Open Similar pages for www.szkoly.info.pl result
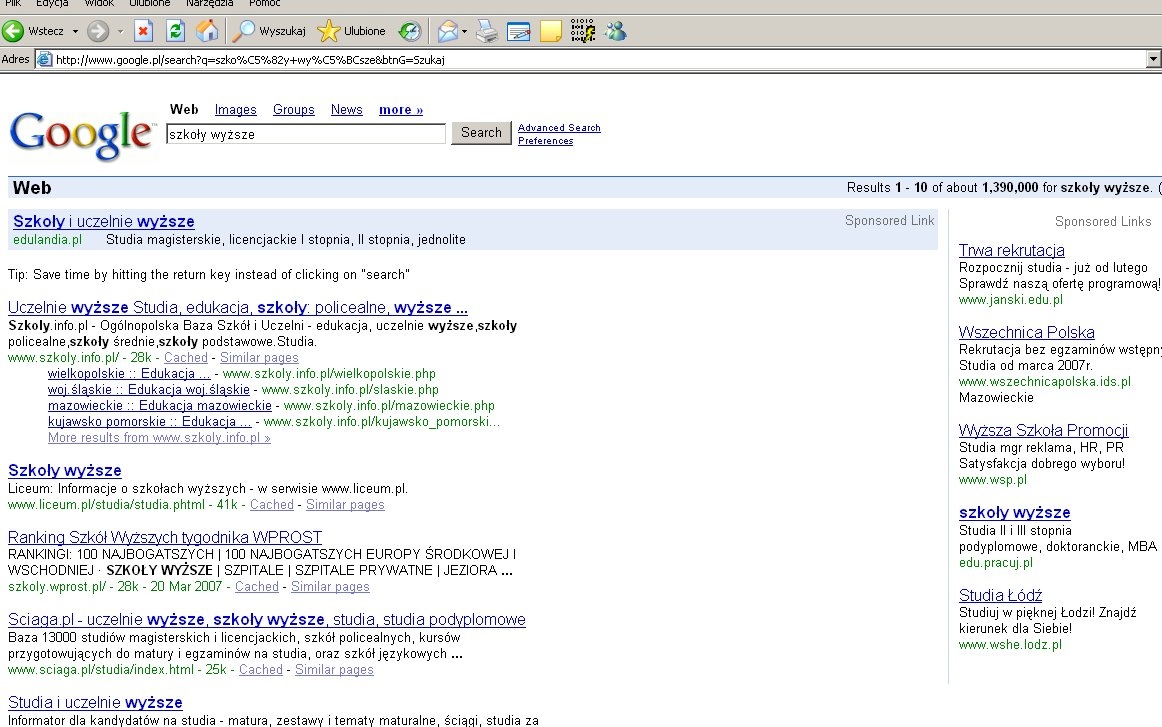This screenshot has height=727, width=1162. [x=259, y=357]
